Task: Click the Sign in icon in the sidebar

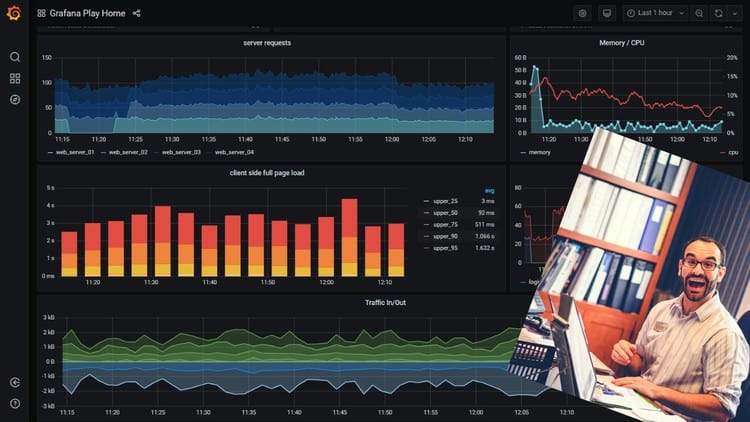Action: click(x=15, y=382)
